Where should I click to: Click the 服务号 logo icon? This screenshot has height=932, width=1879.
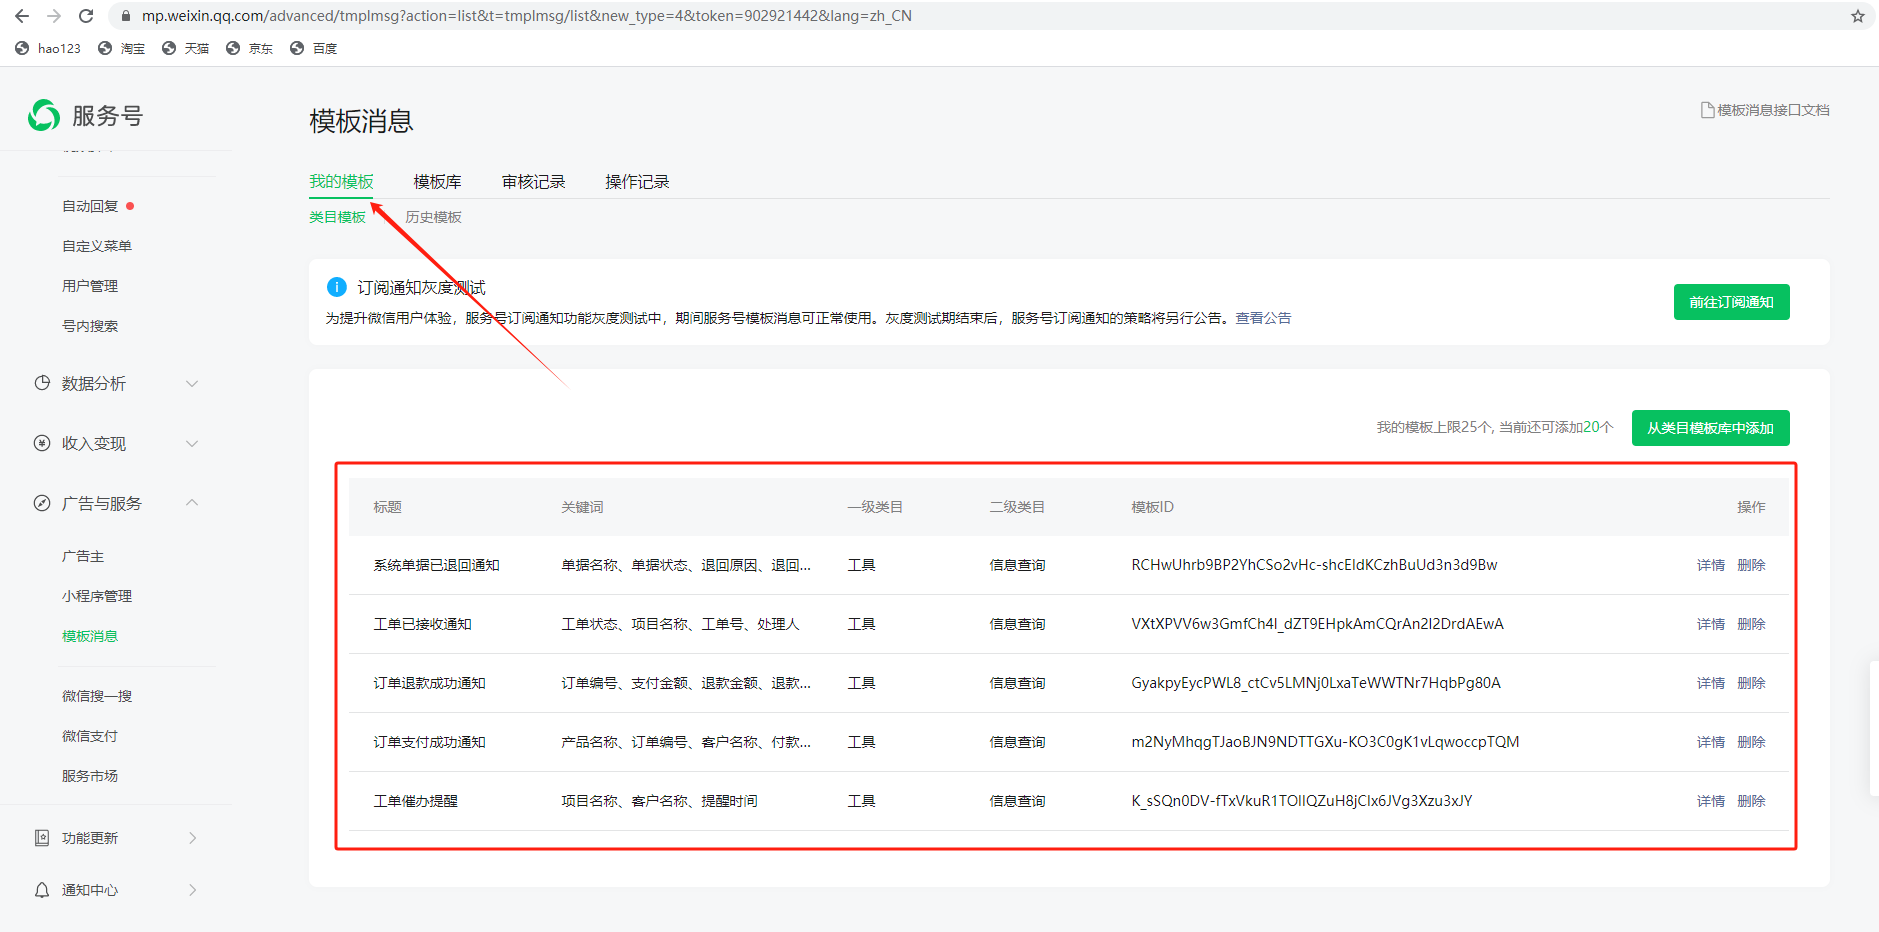44,116
